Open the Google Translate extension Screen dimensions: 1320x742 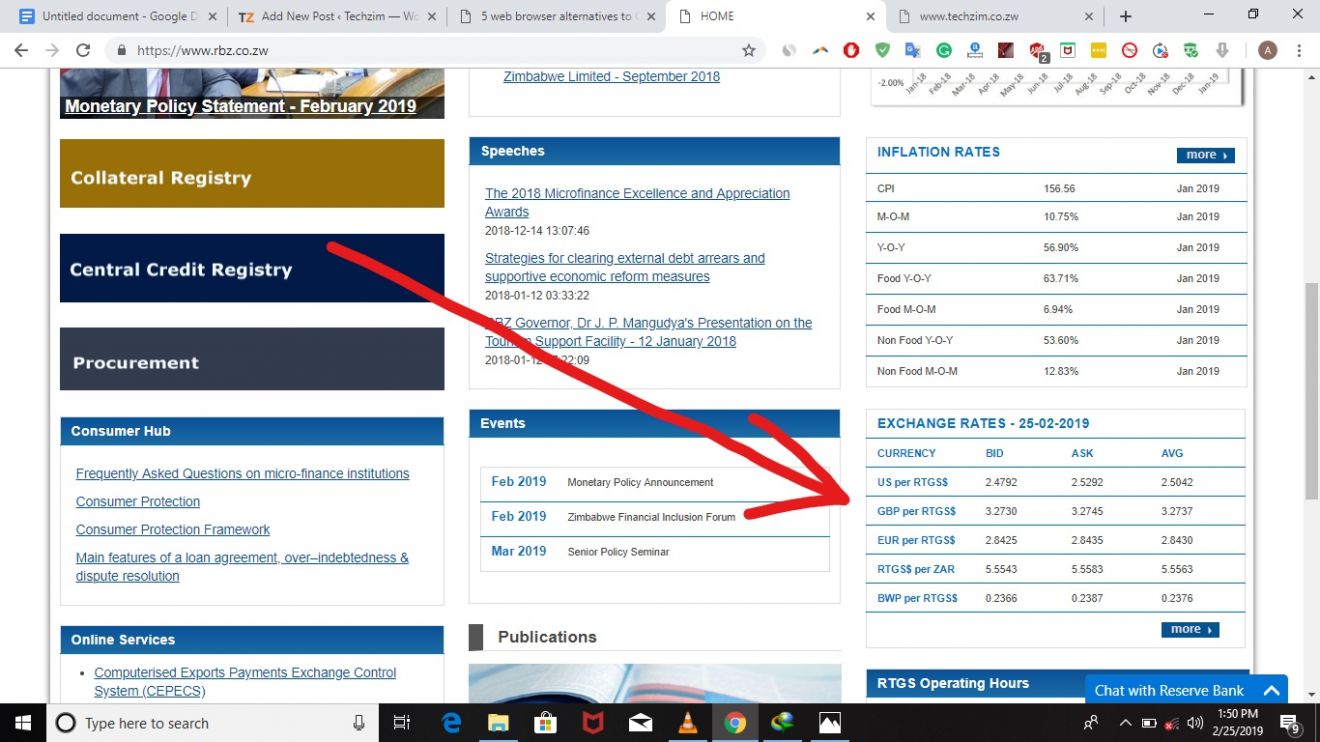[x=912, y=50]
